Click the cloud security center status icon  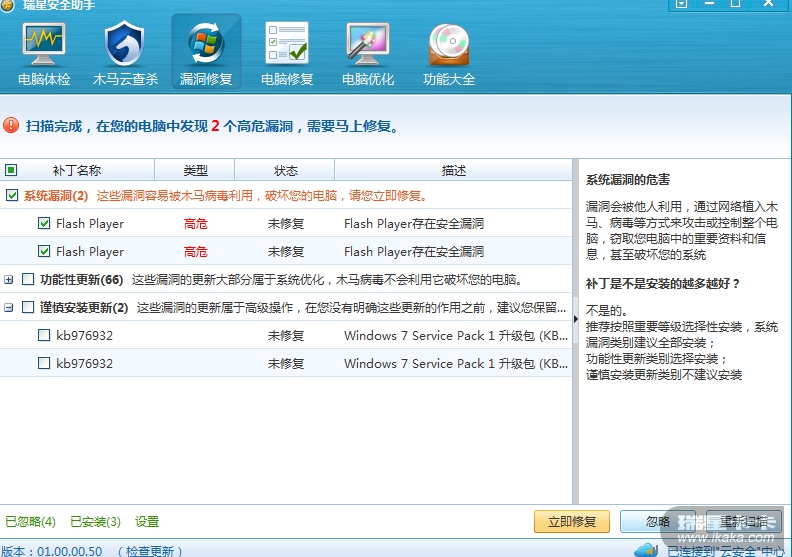coord(646,550)
